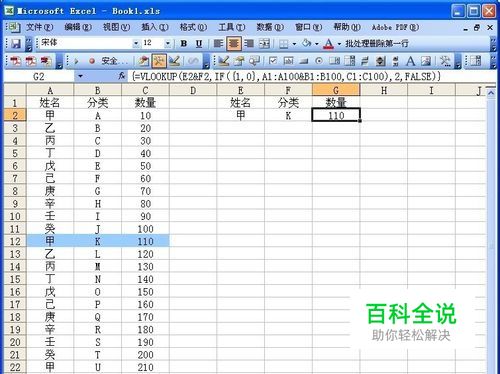Screen dimensions: 500x374
Task: Select the Spin Button control tool
Action: pyautogui.click(x=380, y=61)
